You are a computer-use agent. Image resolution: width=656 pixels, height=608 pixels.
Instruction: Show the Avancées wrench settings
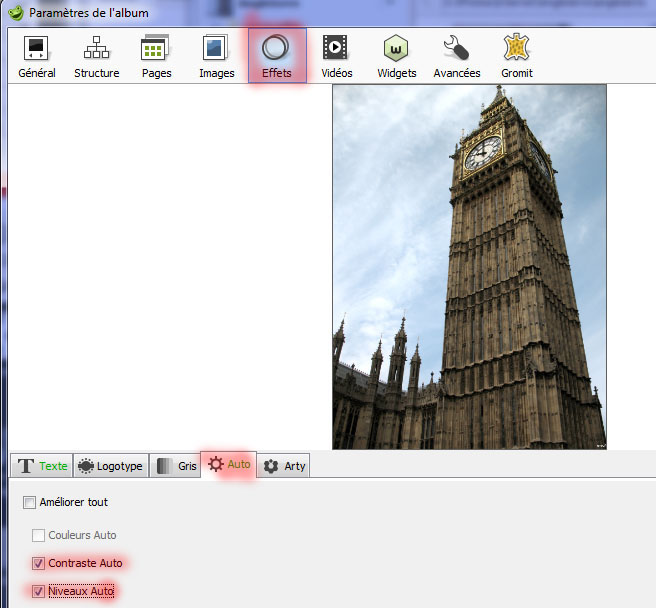pyautogui.click(x=457, y=56)
